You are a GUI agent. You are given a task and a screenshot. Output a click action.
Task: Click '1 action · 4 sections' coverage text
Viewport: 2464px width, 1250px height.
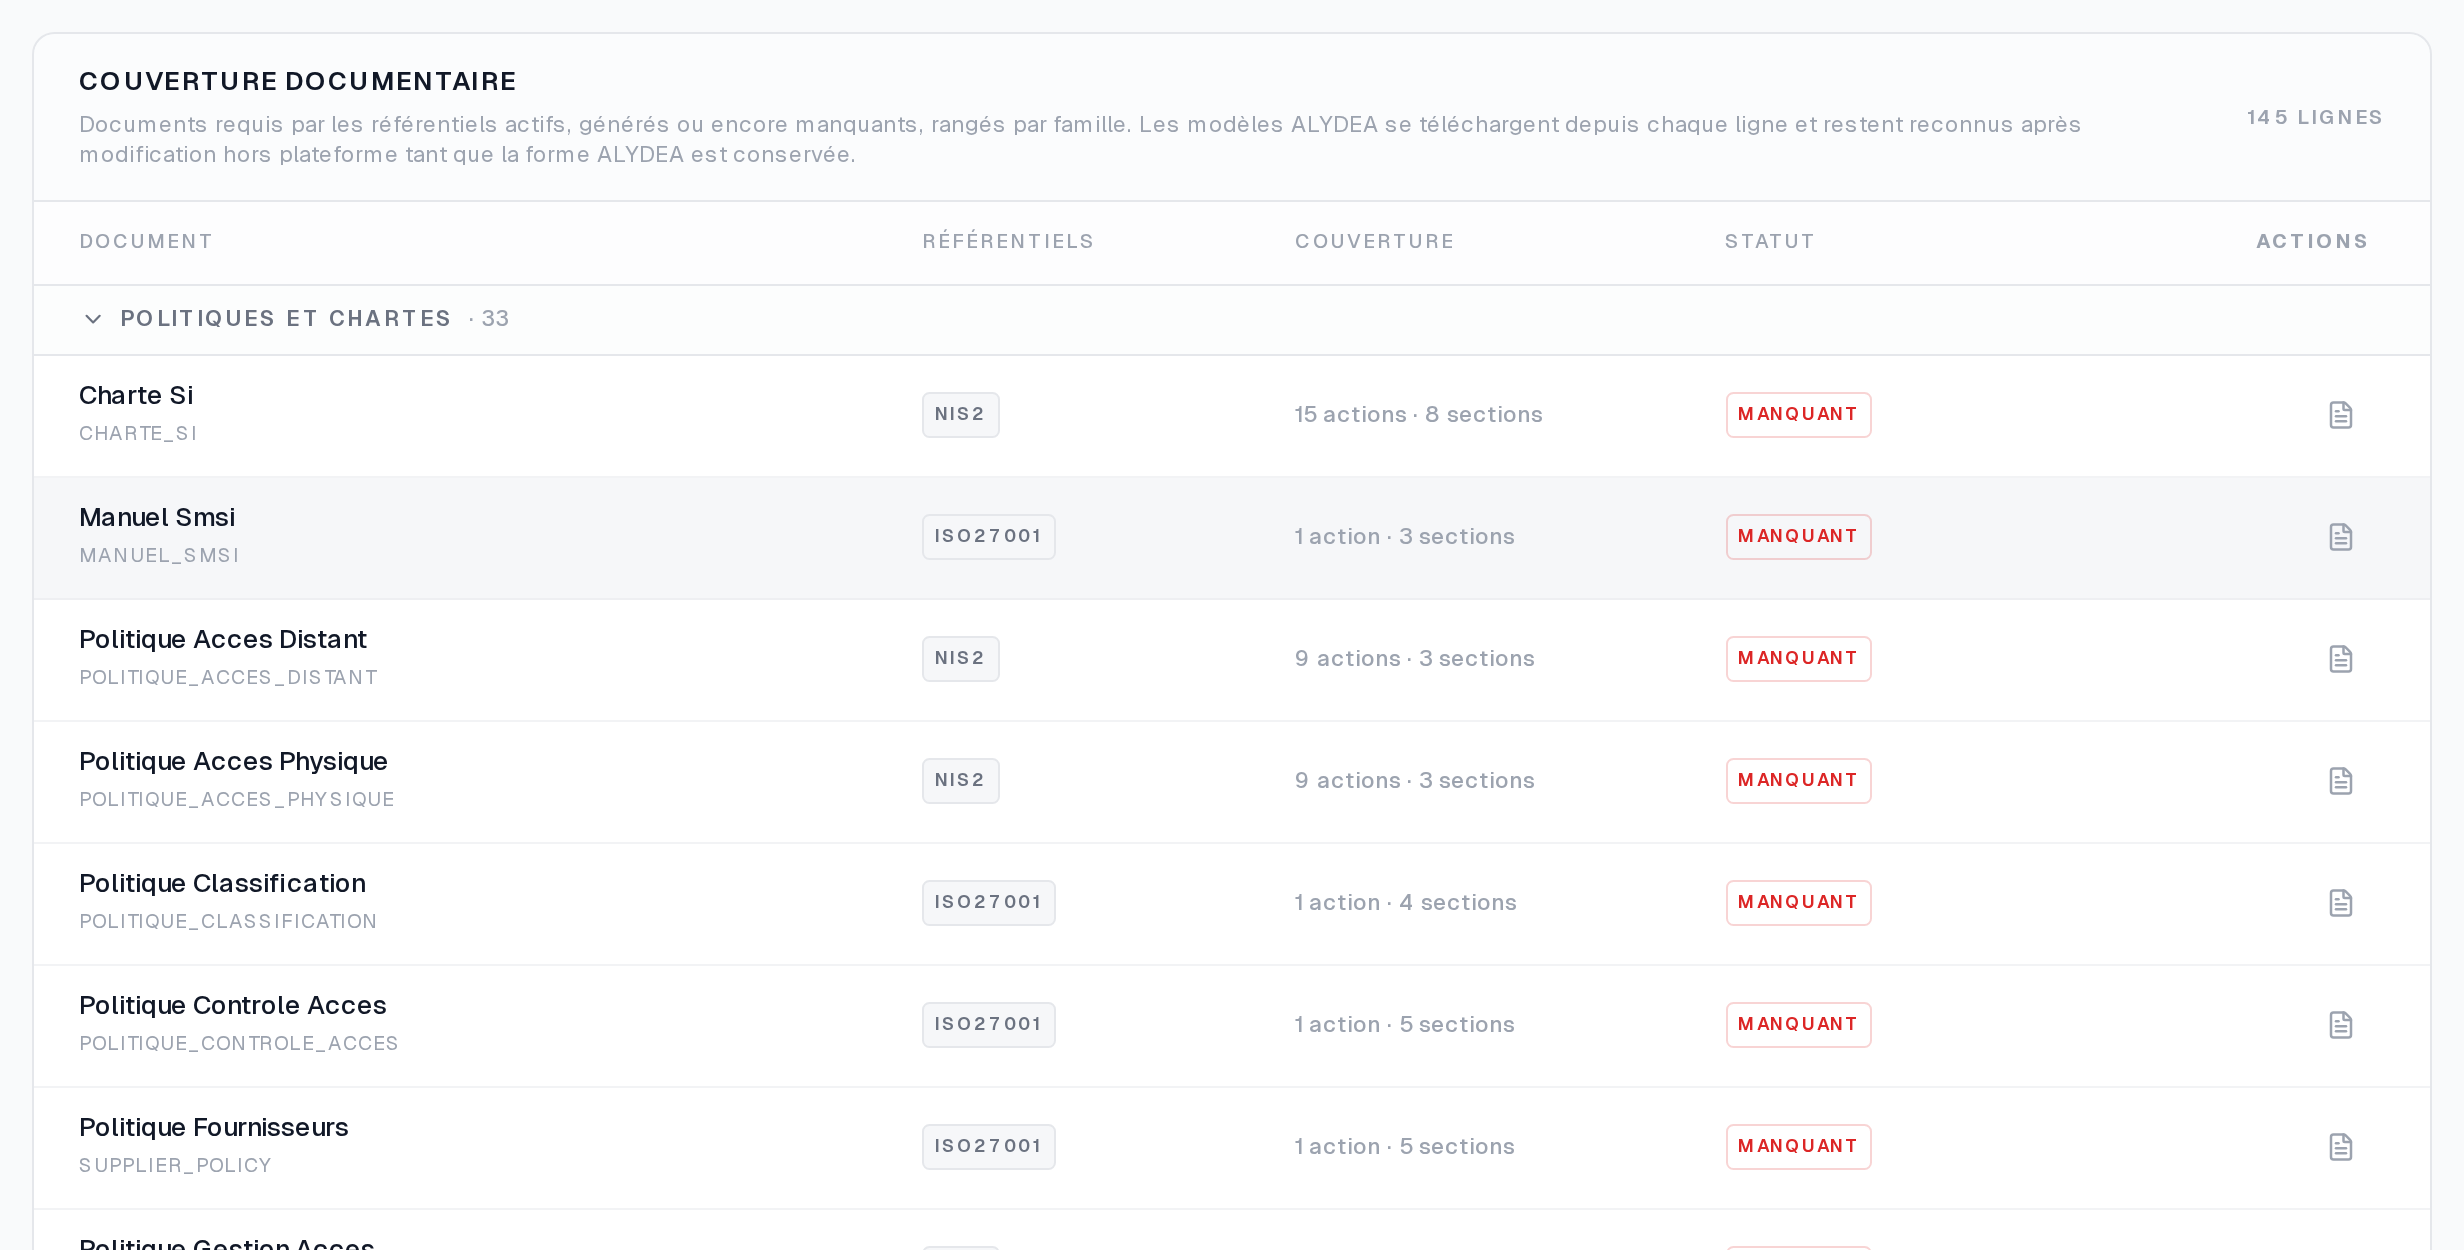pyautogui.click(x=1405, y=903)
